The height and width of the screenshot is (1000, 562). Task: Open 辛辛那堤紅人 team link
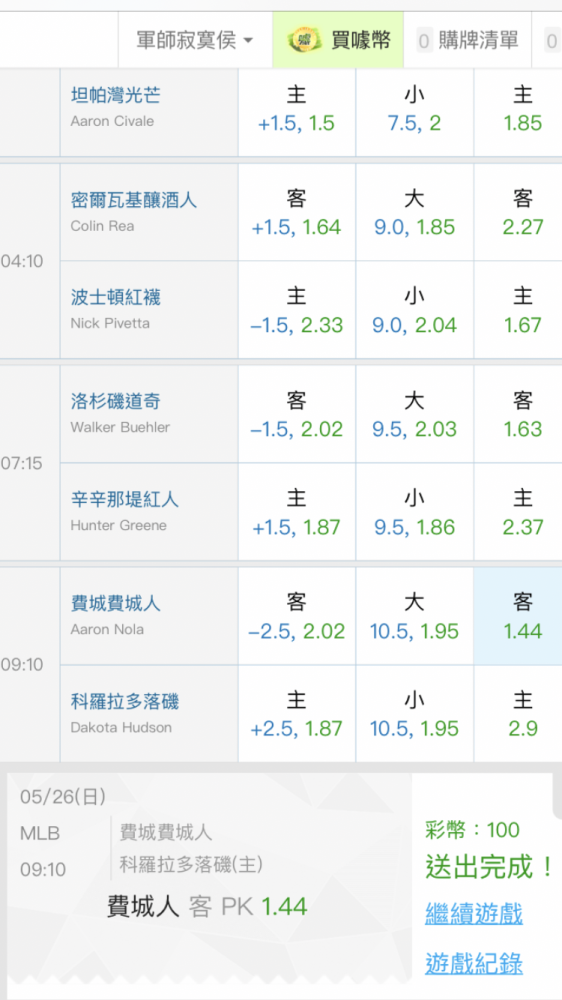[x=124, y=499]
